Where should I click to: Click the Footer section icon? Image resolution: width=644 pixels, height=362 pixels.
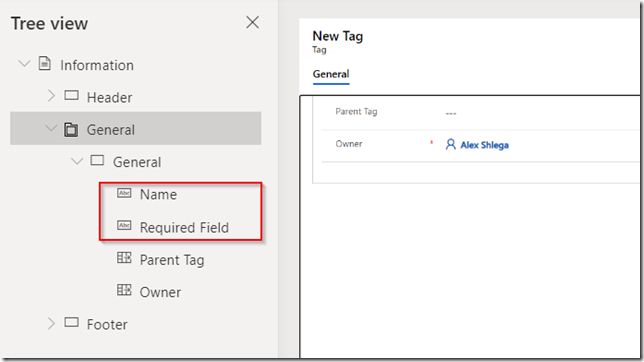(71, 322)
